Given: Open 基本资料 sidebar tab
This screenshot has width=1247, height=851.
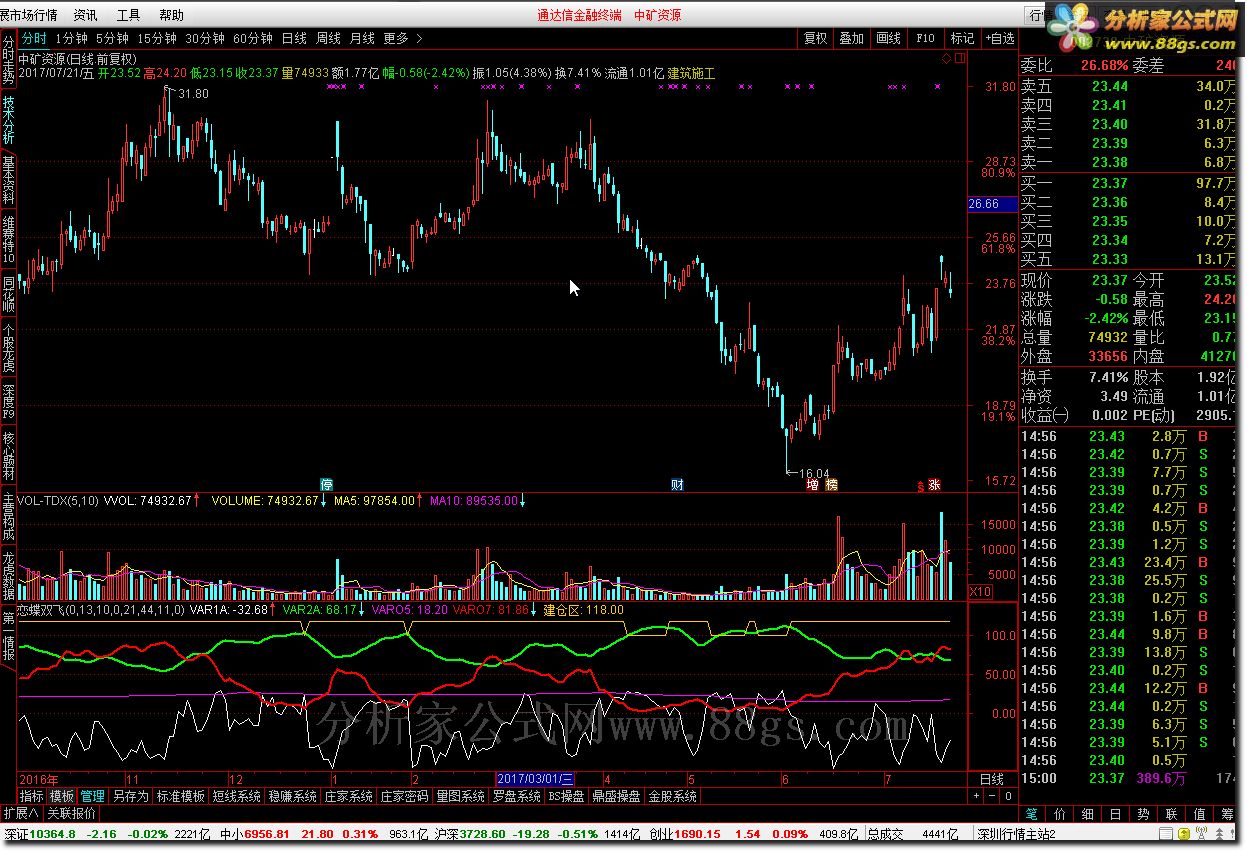Looking at the screenshot, I should point(8,180).
